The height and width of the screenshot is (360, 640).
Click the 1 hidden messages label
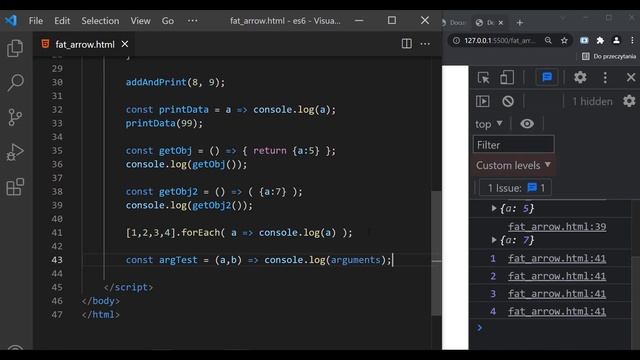point(592,101)
